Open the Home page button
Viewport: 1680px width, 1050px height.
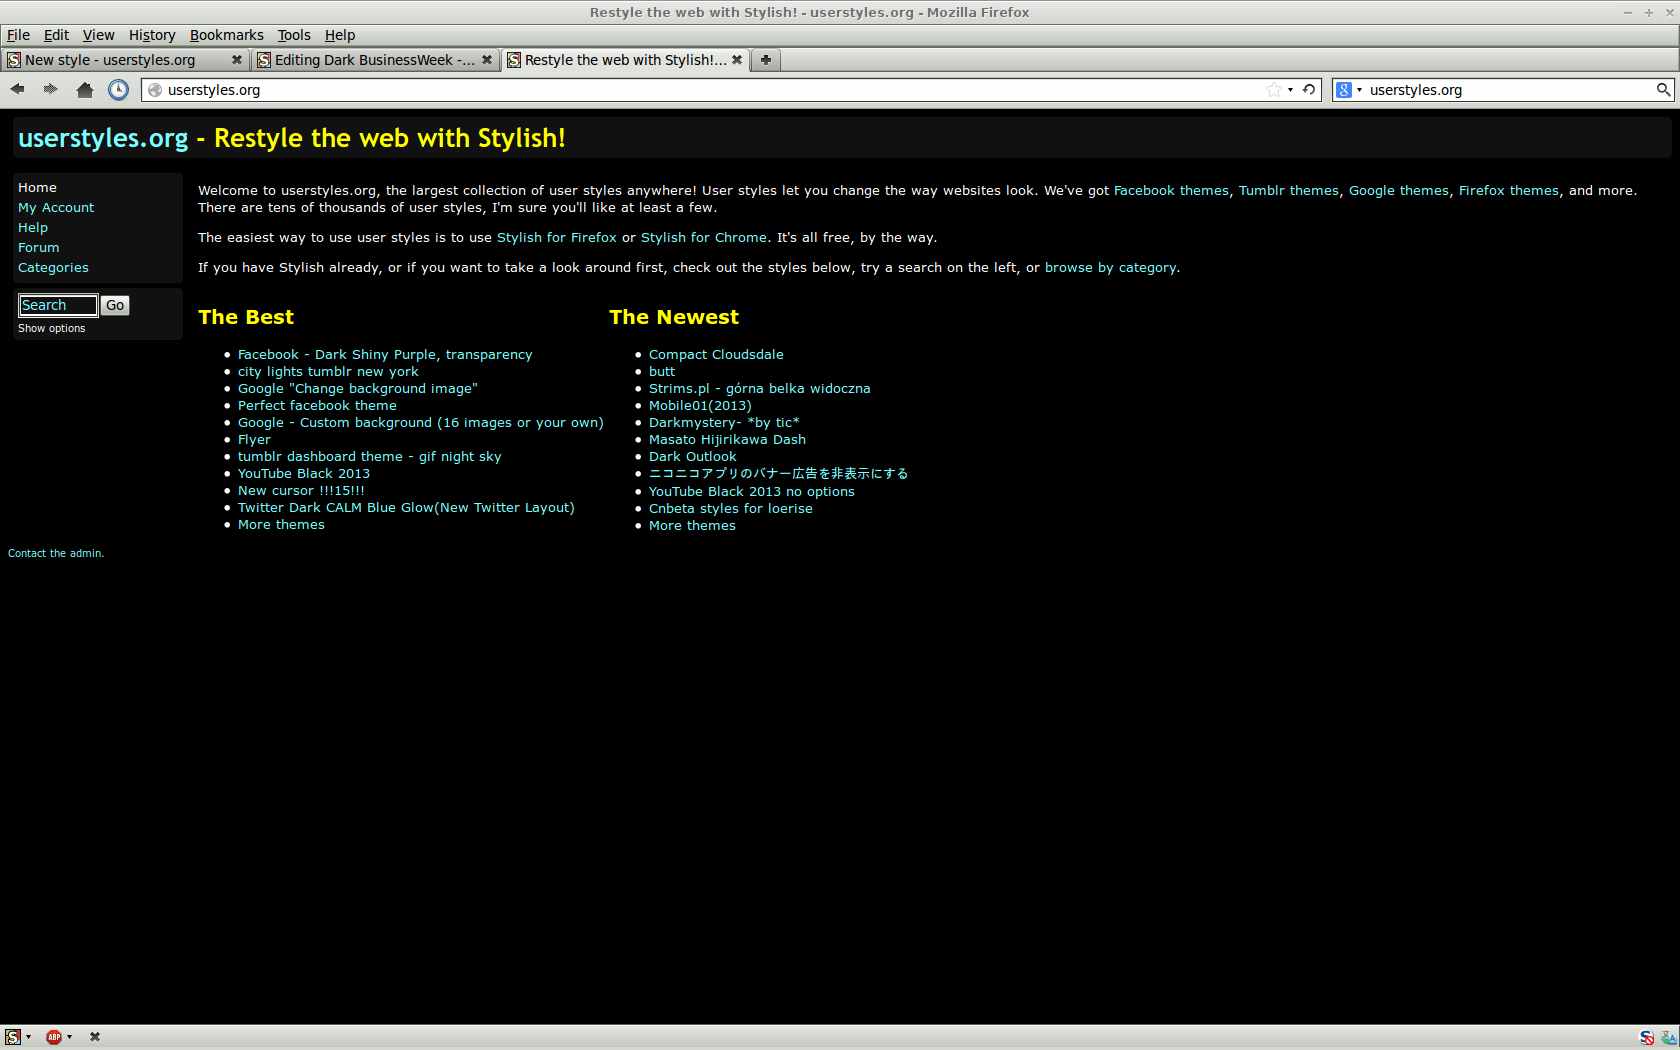[x=85, y=90]
